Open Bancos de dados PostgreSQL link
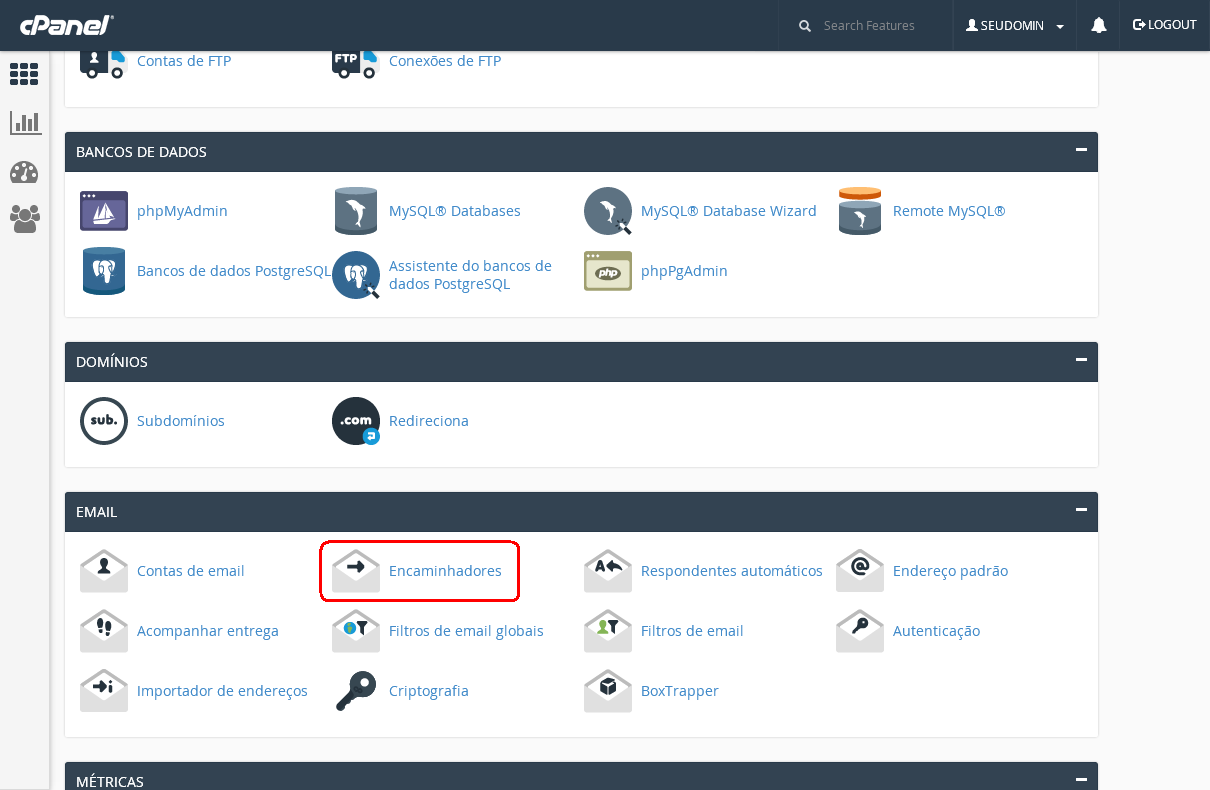 point(234,271)
